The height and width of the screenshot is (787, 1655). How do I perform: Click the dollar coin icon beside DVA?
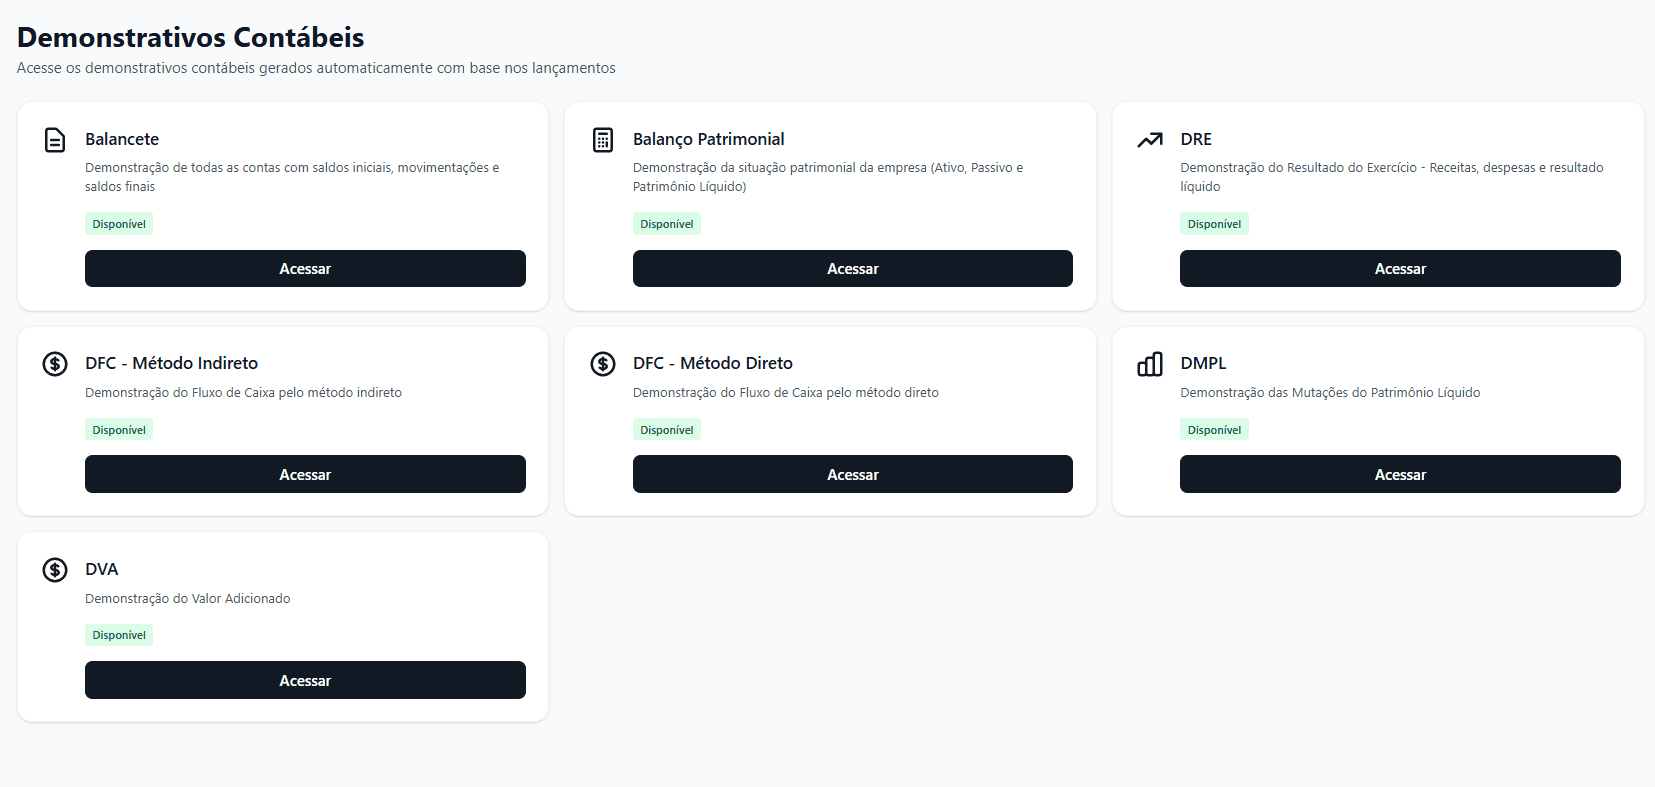coord(55,570)
